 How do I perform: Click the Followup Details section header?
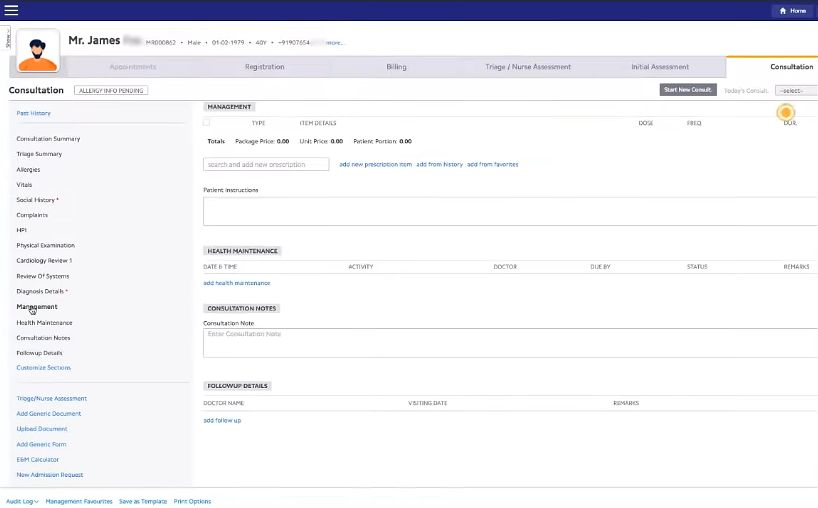(237, 386)
